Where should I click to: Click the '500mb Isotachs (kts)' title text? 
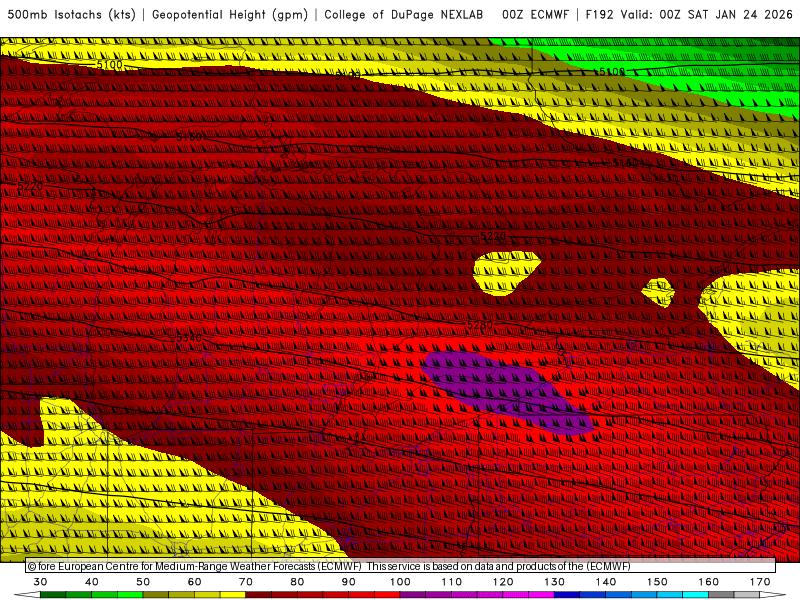(x=72, y=15)
